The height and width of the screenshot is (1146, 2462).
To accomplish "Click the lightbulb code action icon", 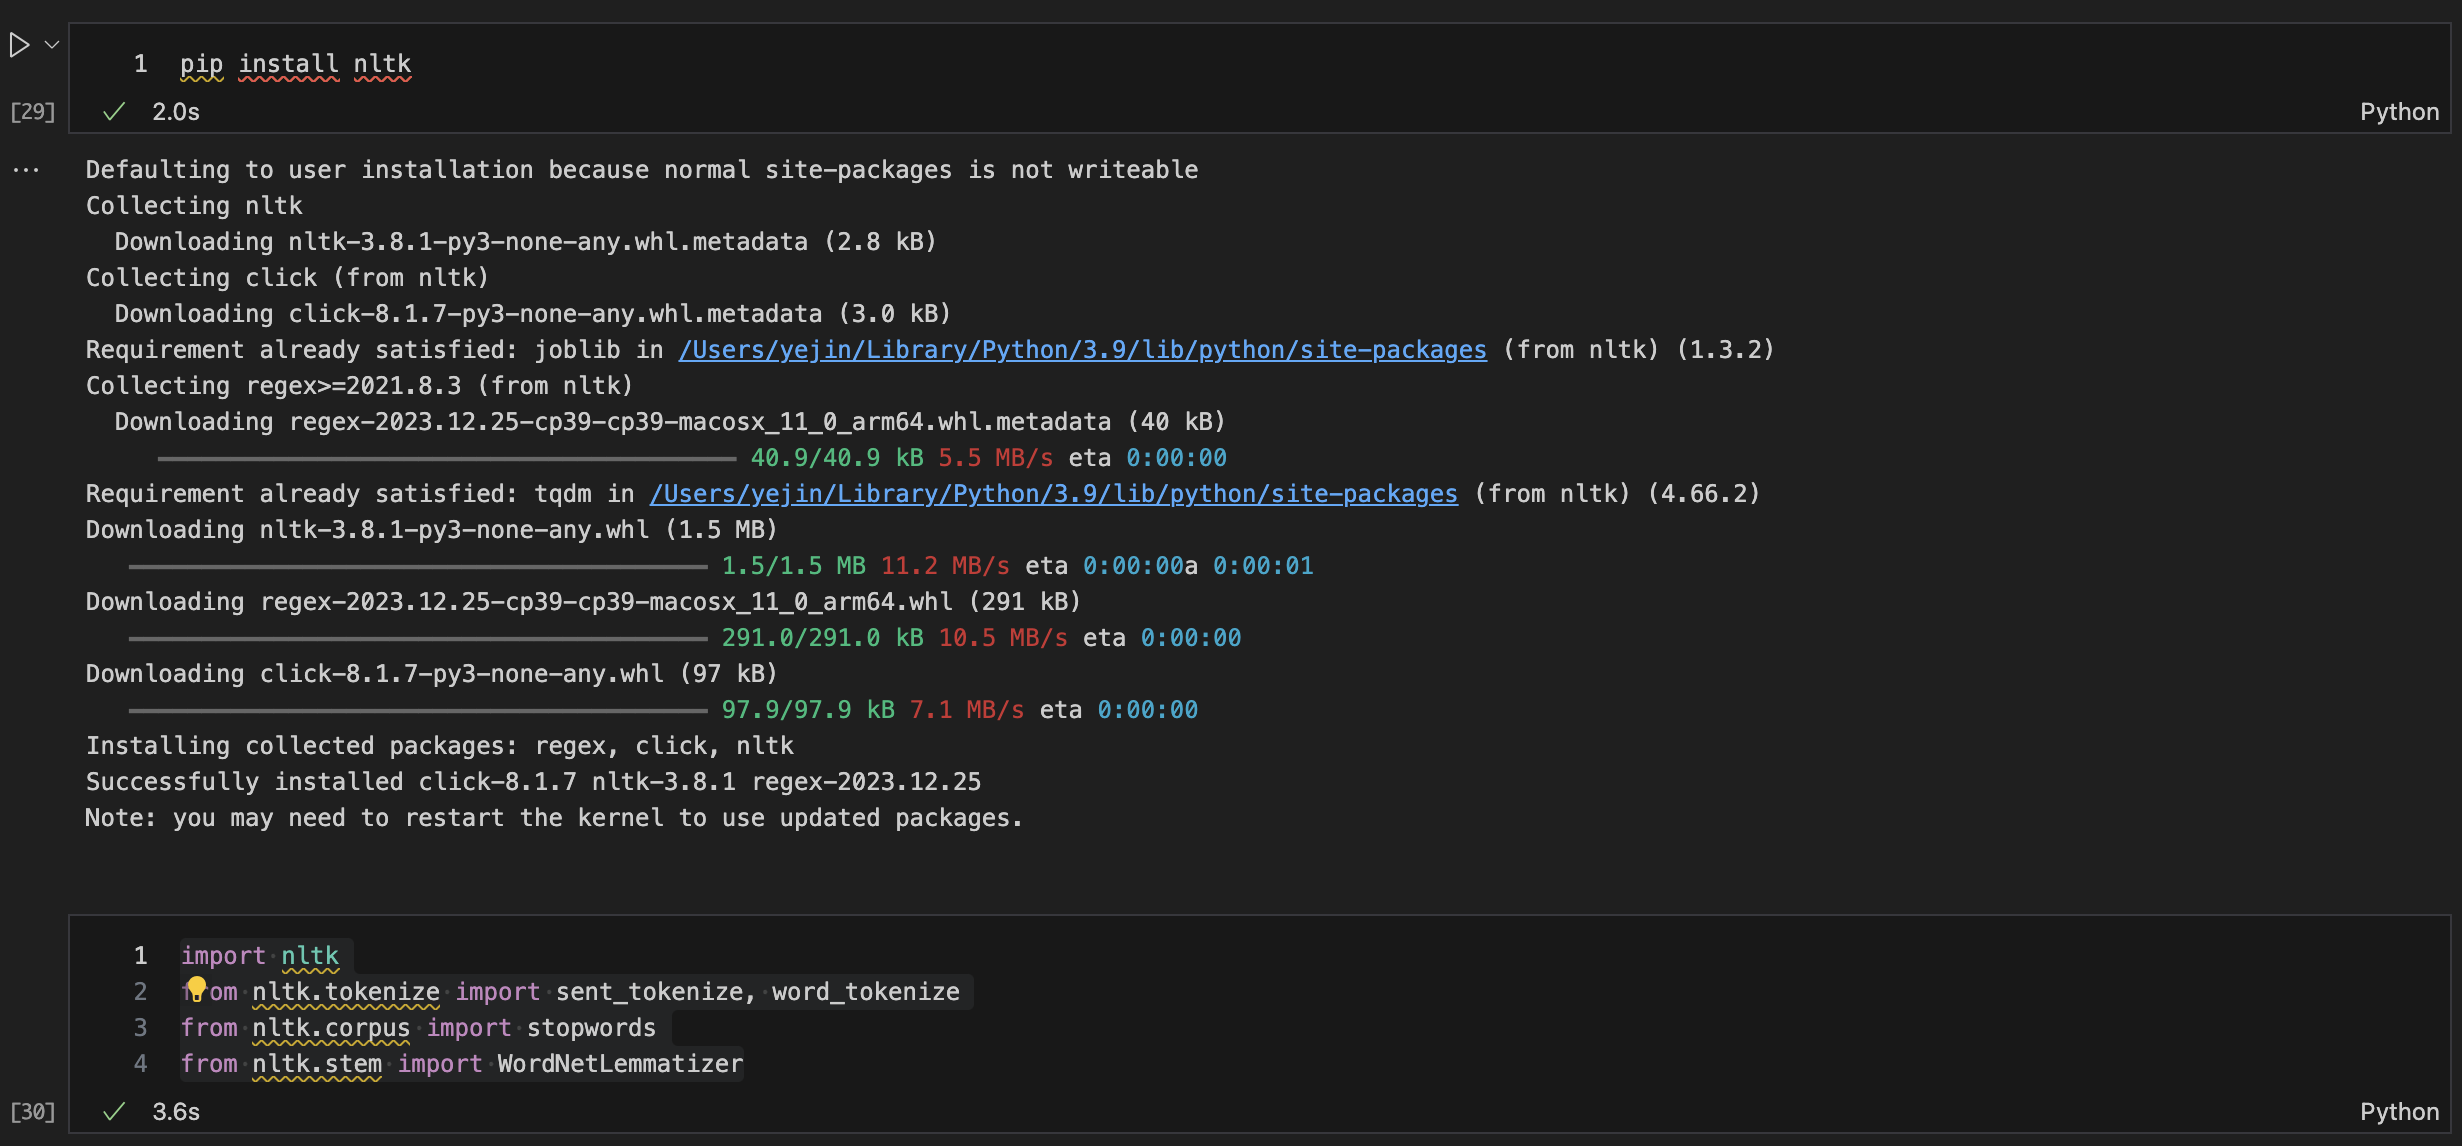I will tap(197, 989).
